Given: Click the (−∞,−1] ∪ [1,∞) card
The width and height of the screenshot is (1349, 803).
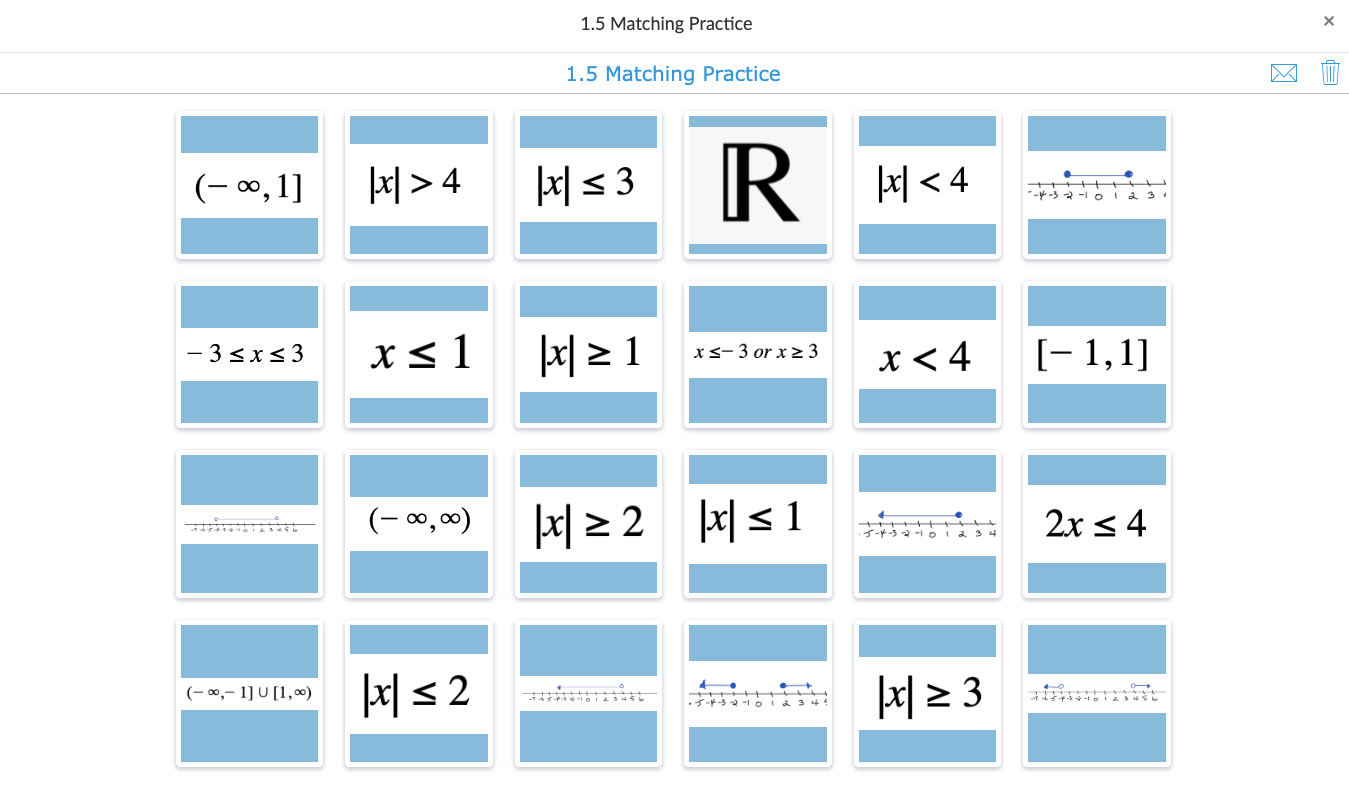Looking at the screenshot, I should (249, 693).
